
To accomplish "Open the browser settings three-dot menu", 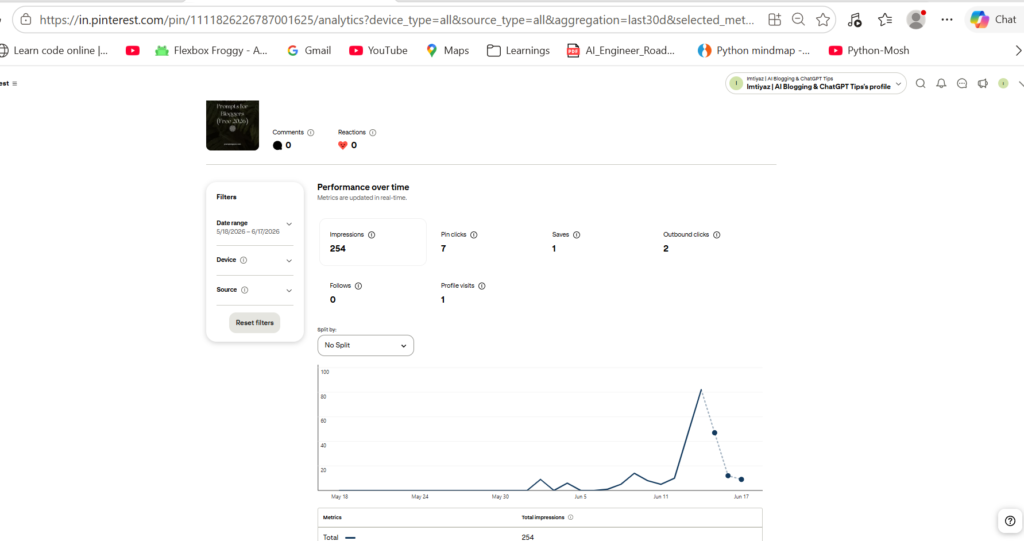I will [947, 20].
